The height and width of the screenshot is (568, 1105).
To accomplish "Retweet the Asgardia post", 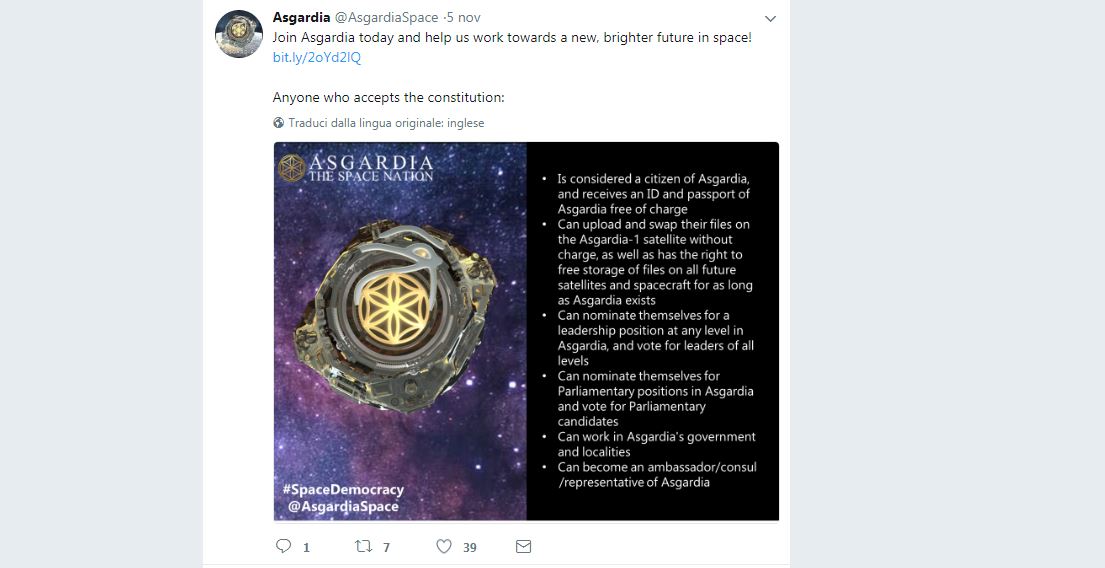I will coord(364,546).
